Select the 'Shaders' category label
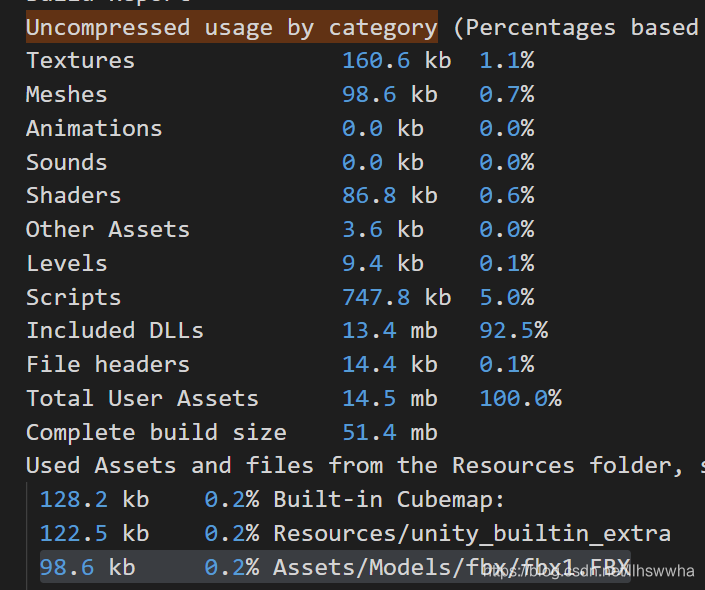 [x=74, y=196]
